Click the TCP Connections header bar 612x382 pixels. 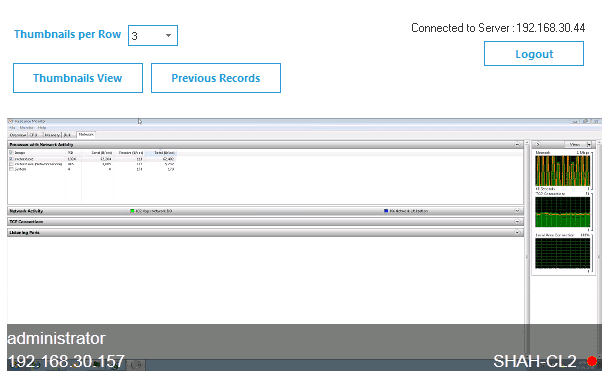(265, 222)
